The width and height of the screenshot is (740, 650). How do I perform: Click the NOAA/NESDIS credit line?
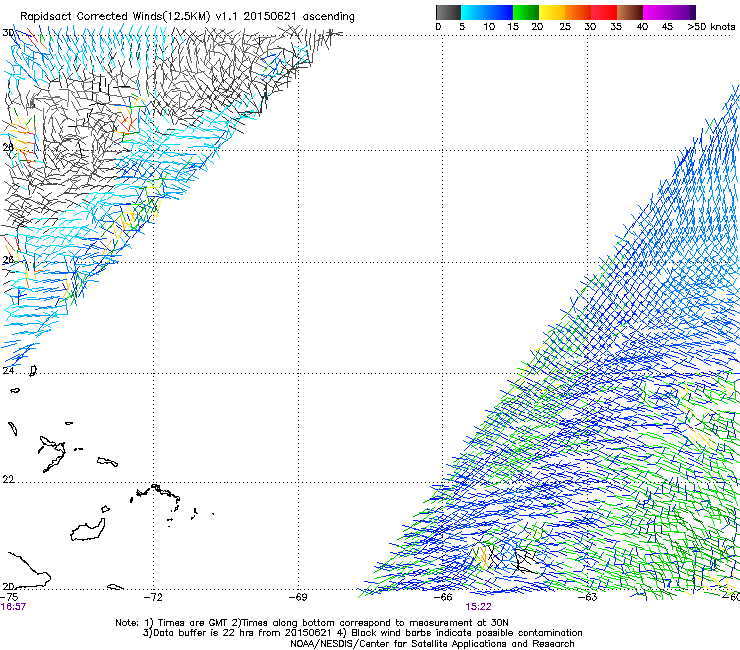pos(432,644)
